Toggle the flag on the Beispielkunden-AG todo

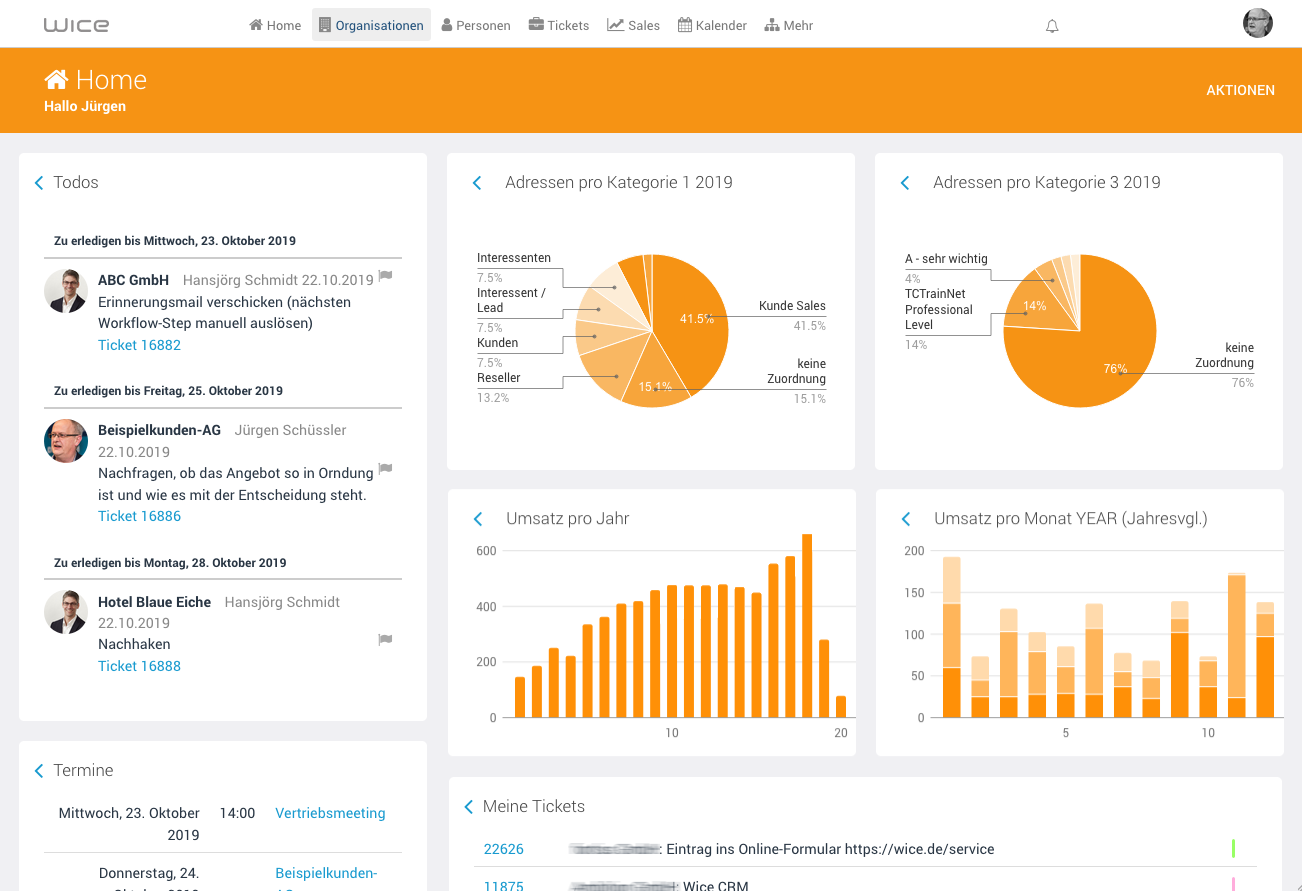[x=385, y=468]
